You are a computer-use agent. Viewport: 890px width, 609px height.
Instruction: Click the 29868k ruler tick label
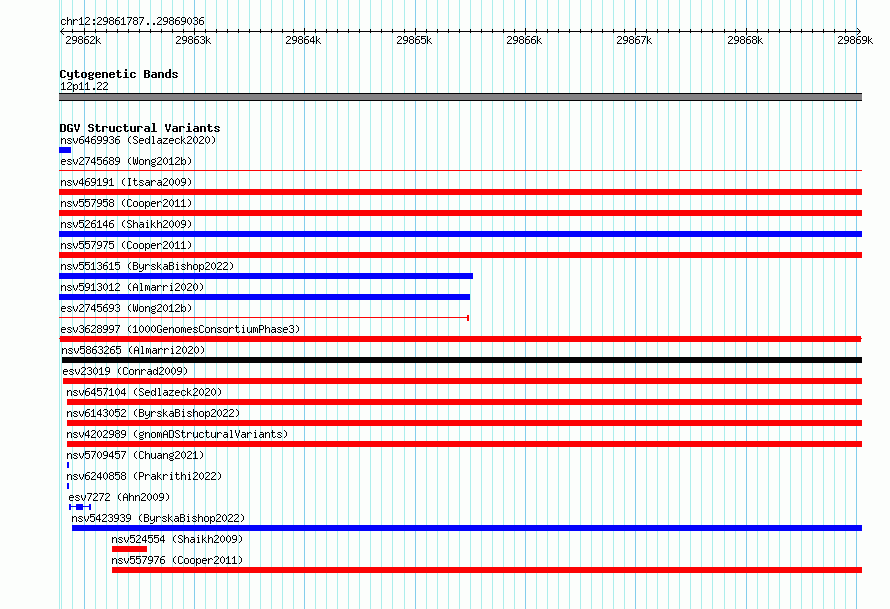click(x=745, y=40)
